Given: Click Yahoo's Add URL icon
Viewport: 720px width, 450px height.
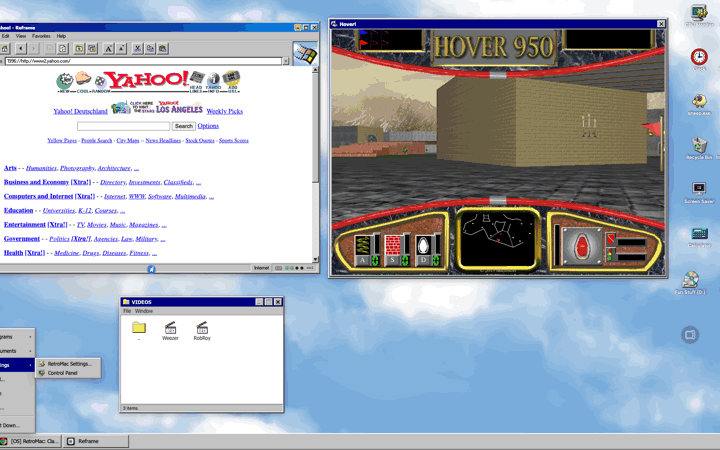Looking at the screenshot, I should pyautogui.click(x=232, y=81).
